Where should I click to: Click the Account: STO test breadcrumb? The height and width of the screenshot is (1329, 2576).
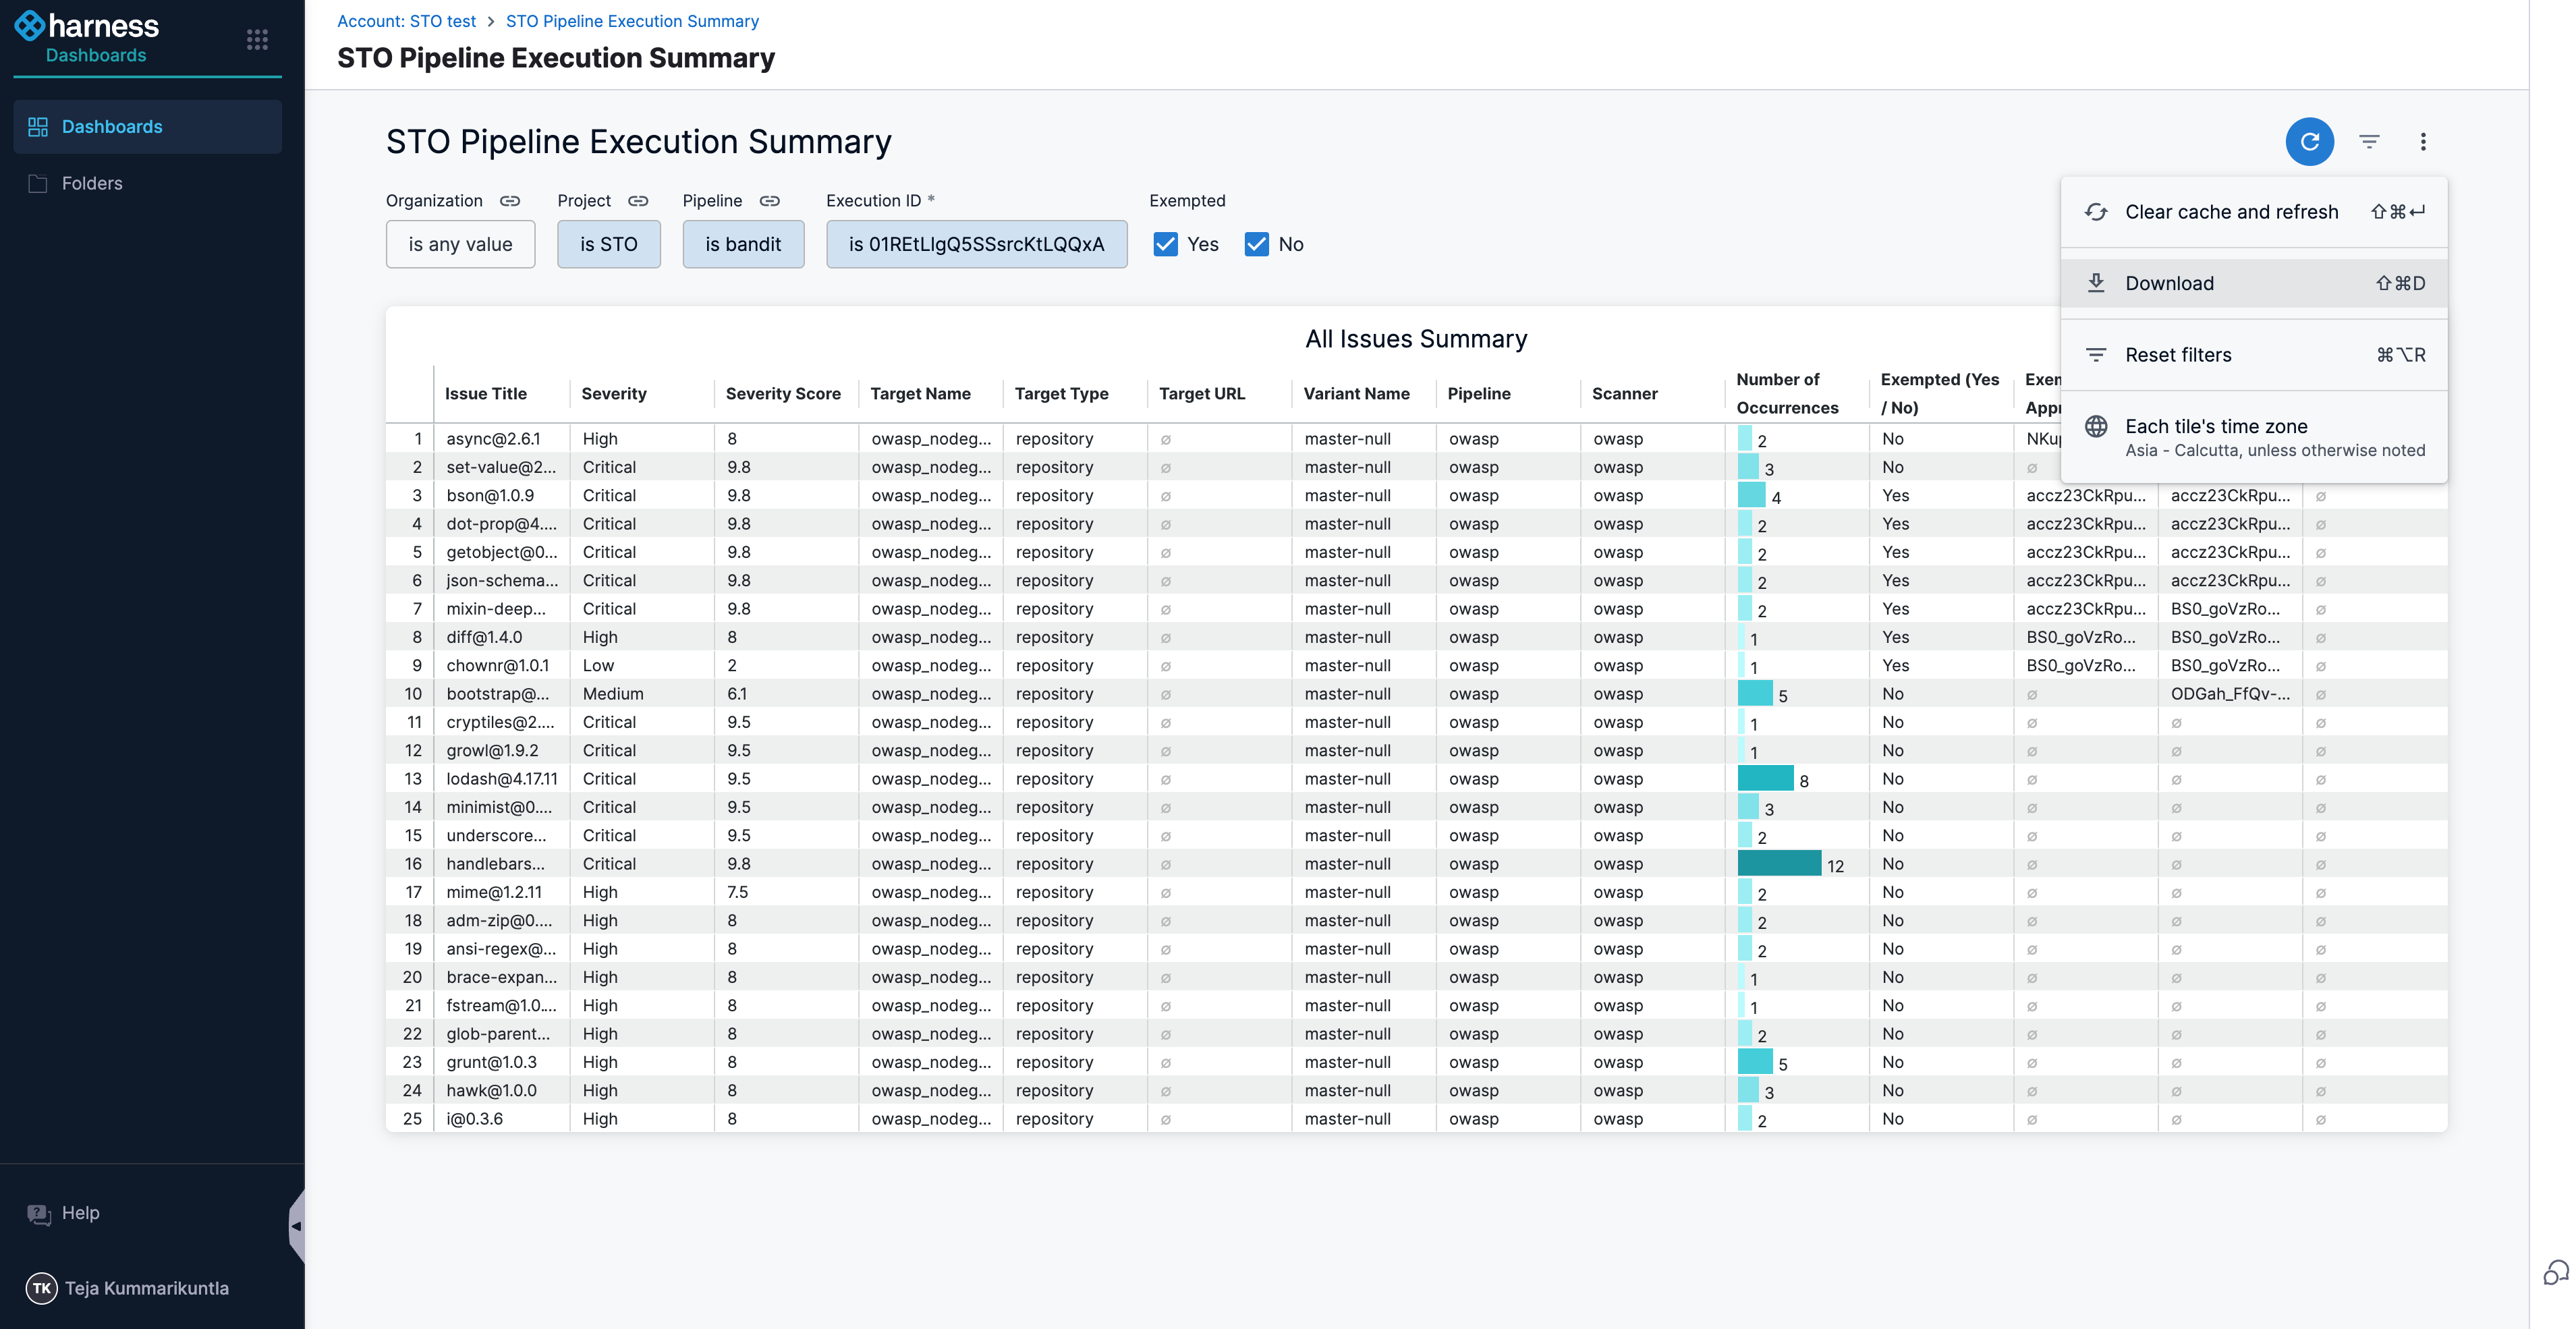point(406,21)
